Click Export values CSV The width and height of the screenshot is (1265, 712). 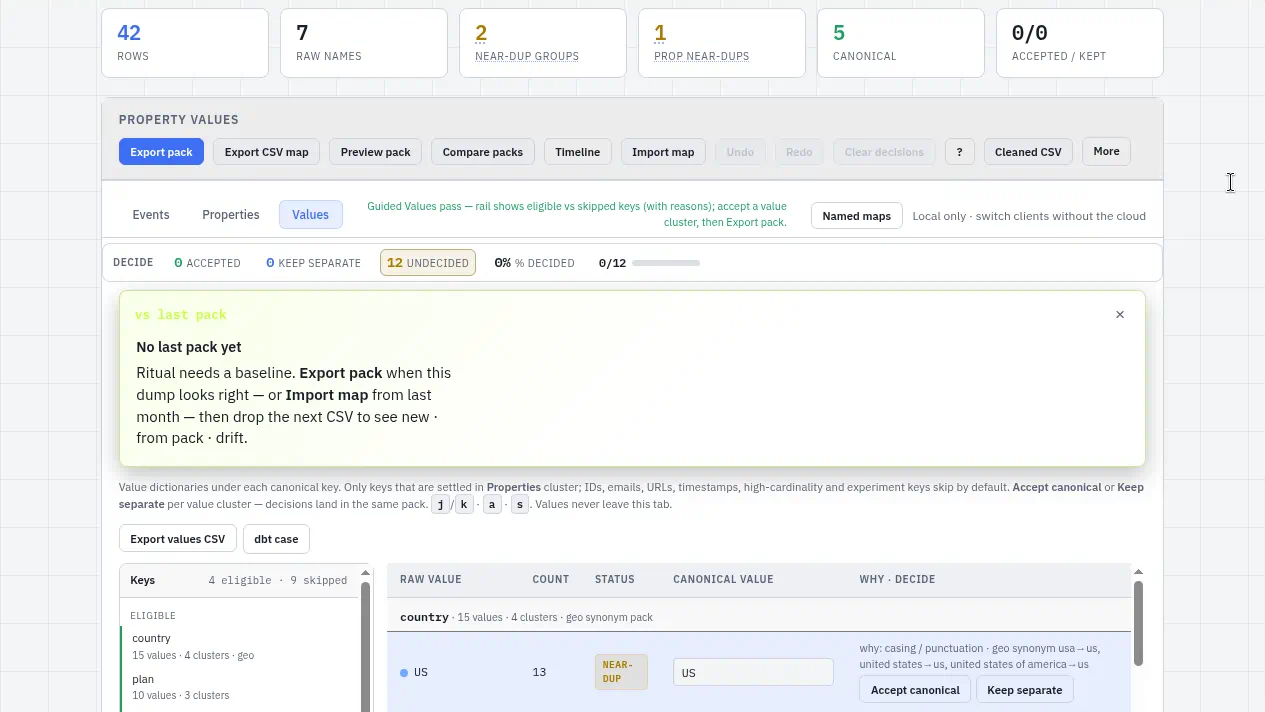[178, 539]
